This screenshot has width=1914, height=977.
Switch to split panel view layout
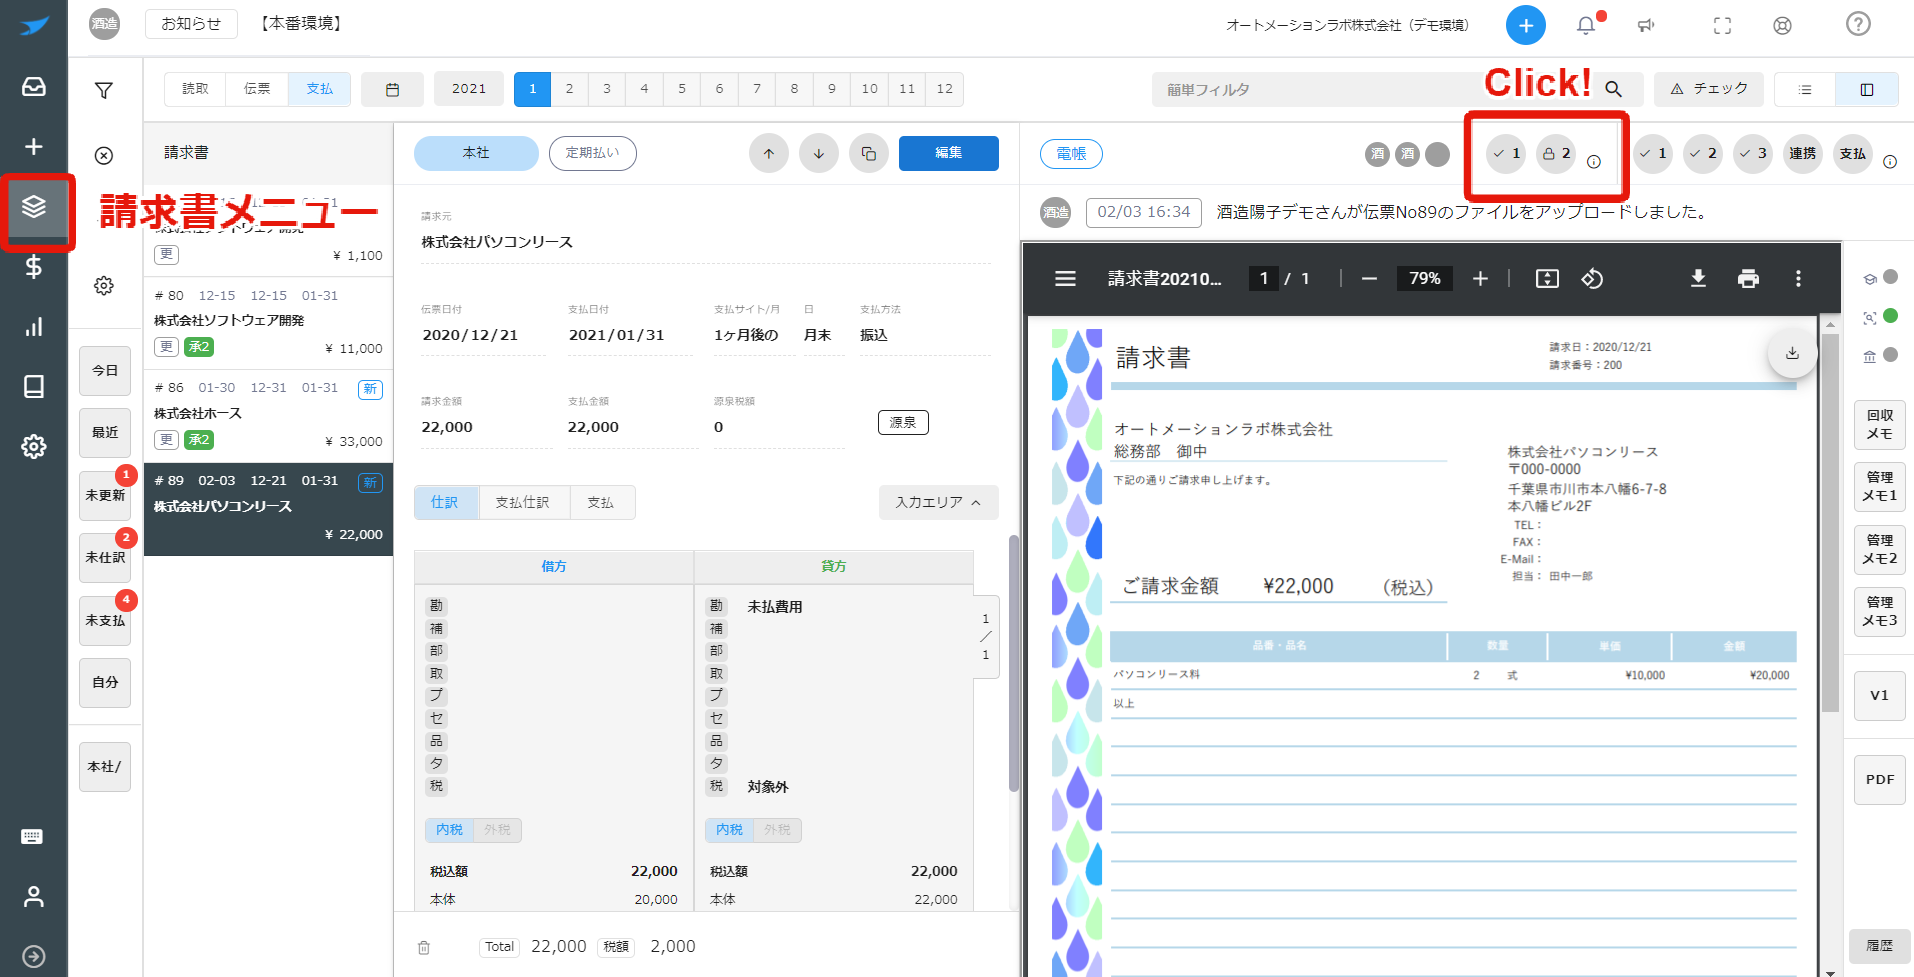point(1866,90)
